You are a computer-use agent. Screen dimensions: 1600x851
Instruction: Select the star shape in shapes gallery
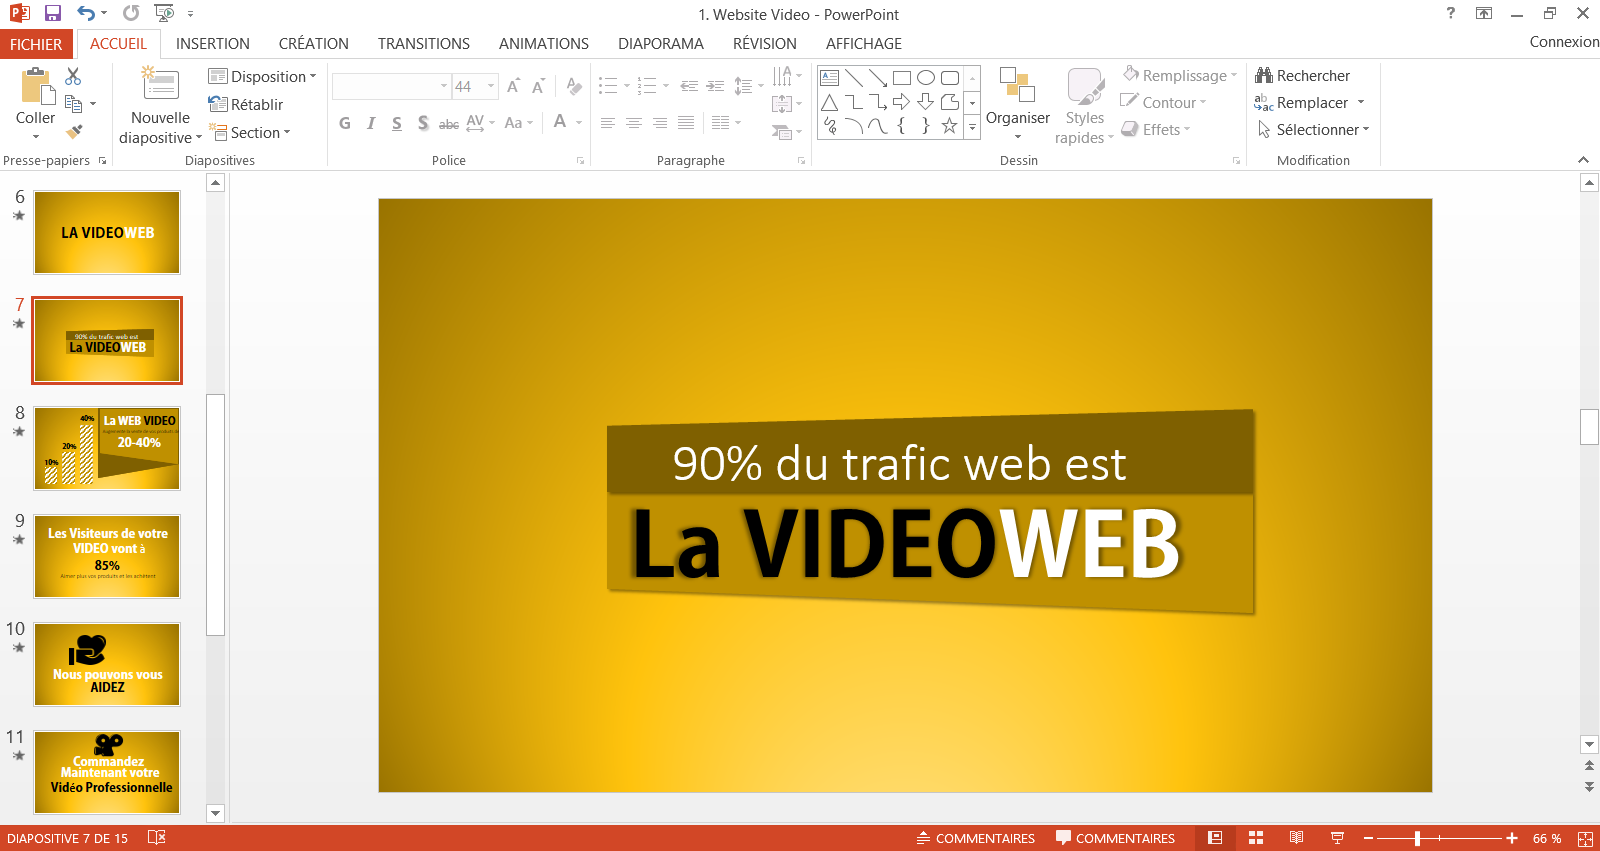949,126
